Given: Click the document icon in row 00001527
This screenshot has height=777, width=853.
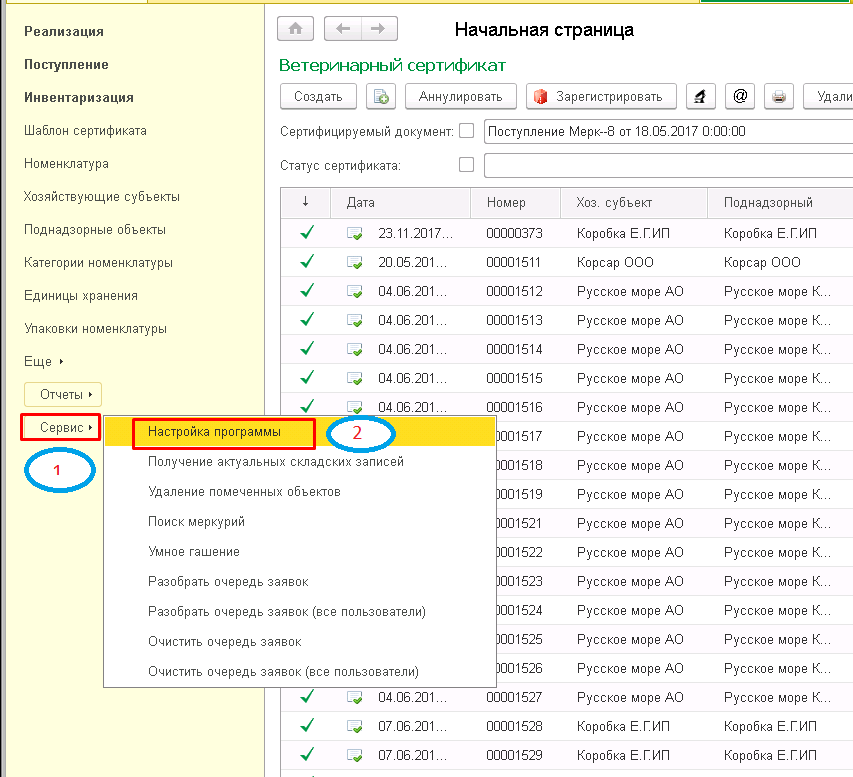Looking at the screenshot, I should pyautogui.click(x=355, y=697).
